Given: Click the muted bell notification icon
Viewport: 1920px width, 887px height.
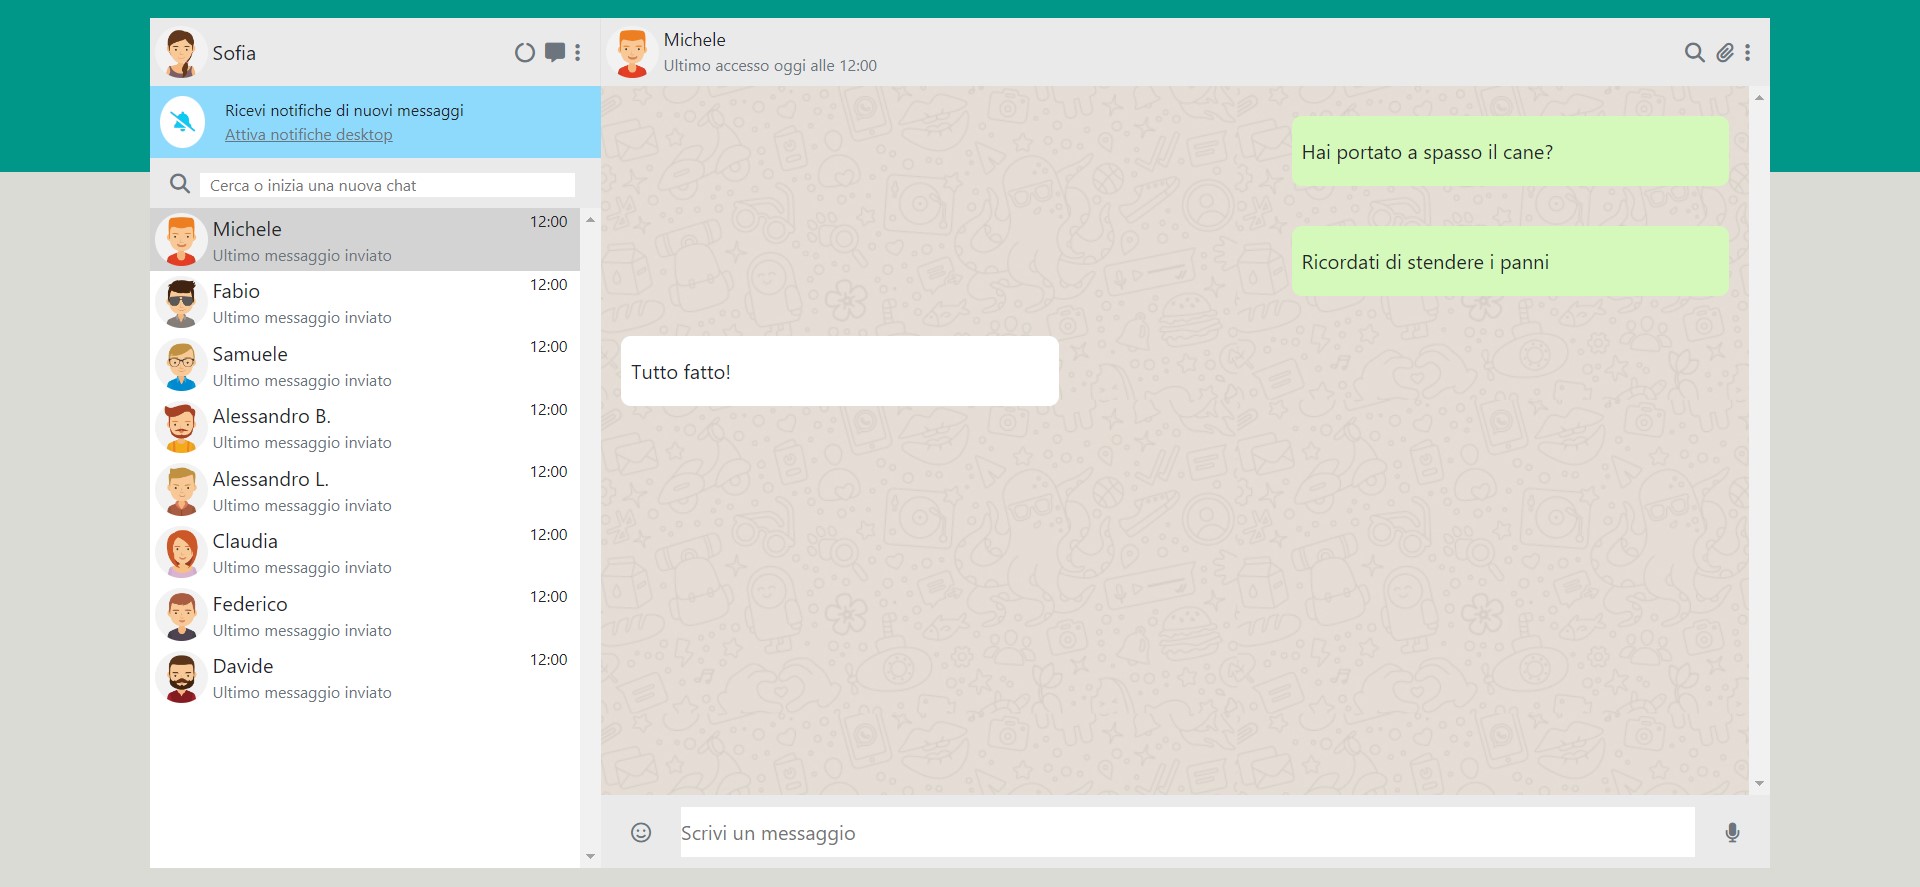Looking at the screenshot, I should coord(182,122).
